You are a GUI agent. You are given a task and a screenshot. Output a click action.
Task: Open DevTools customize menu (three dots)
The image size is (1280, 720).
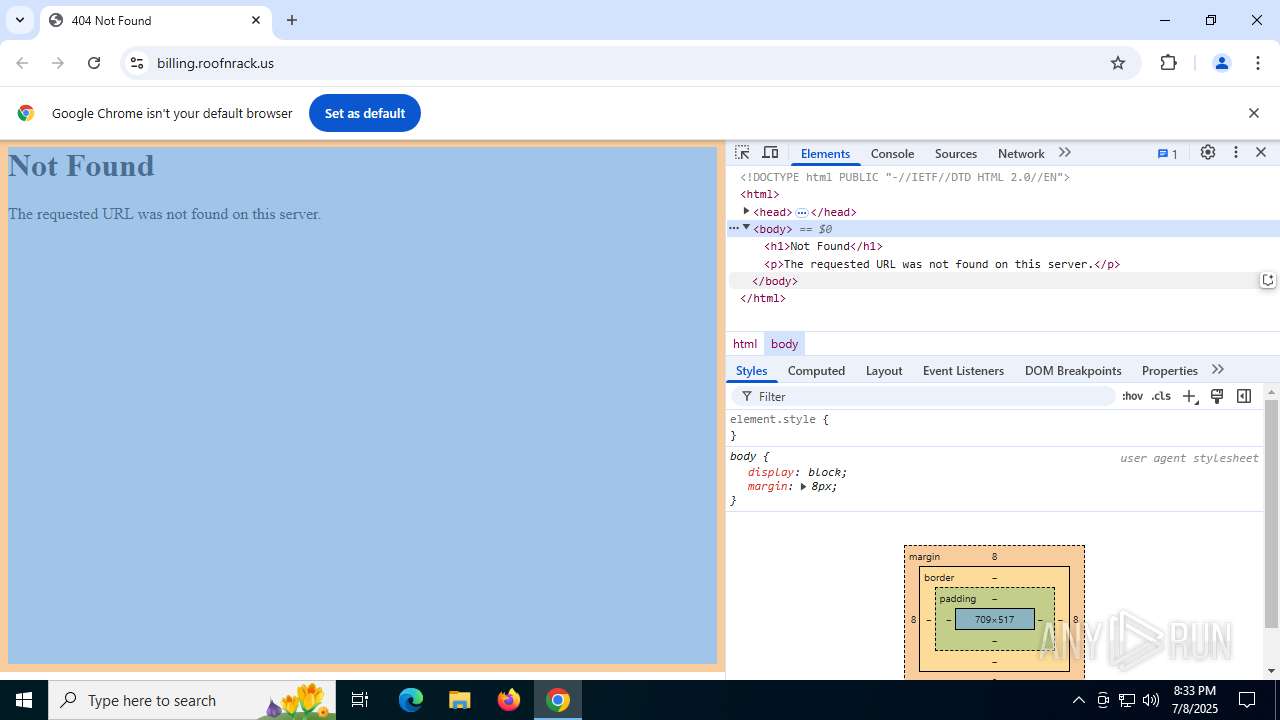tap(1236, 153)
